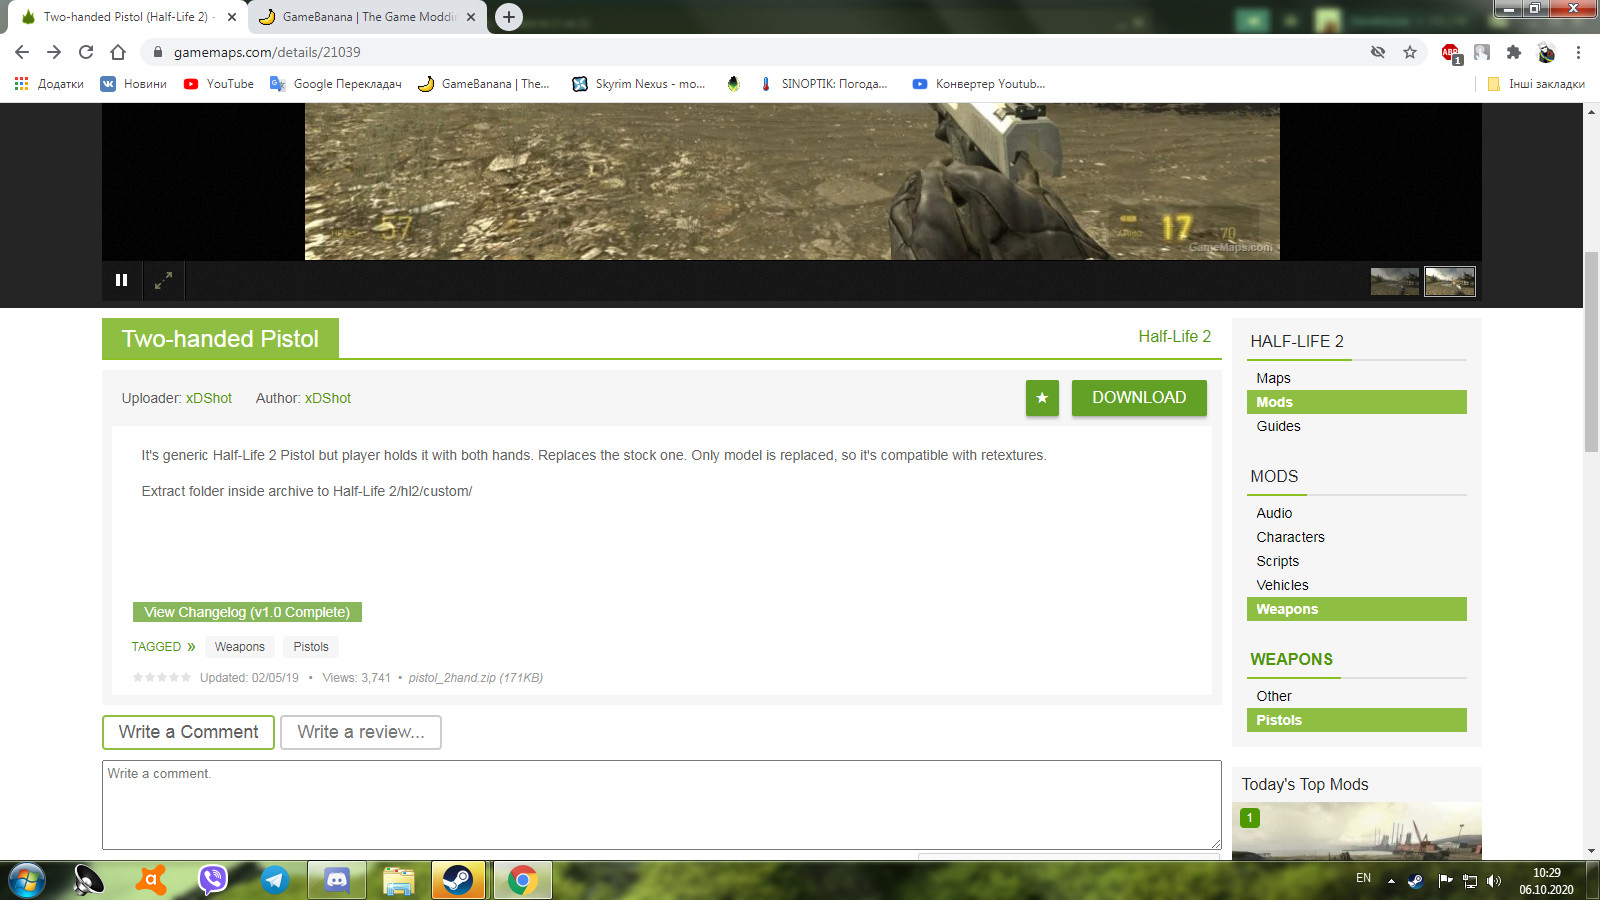
Task: Open Discord from the taskbar
Action: click(336, 880)
